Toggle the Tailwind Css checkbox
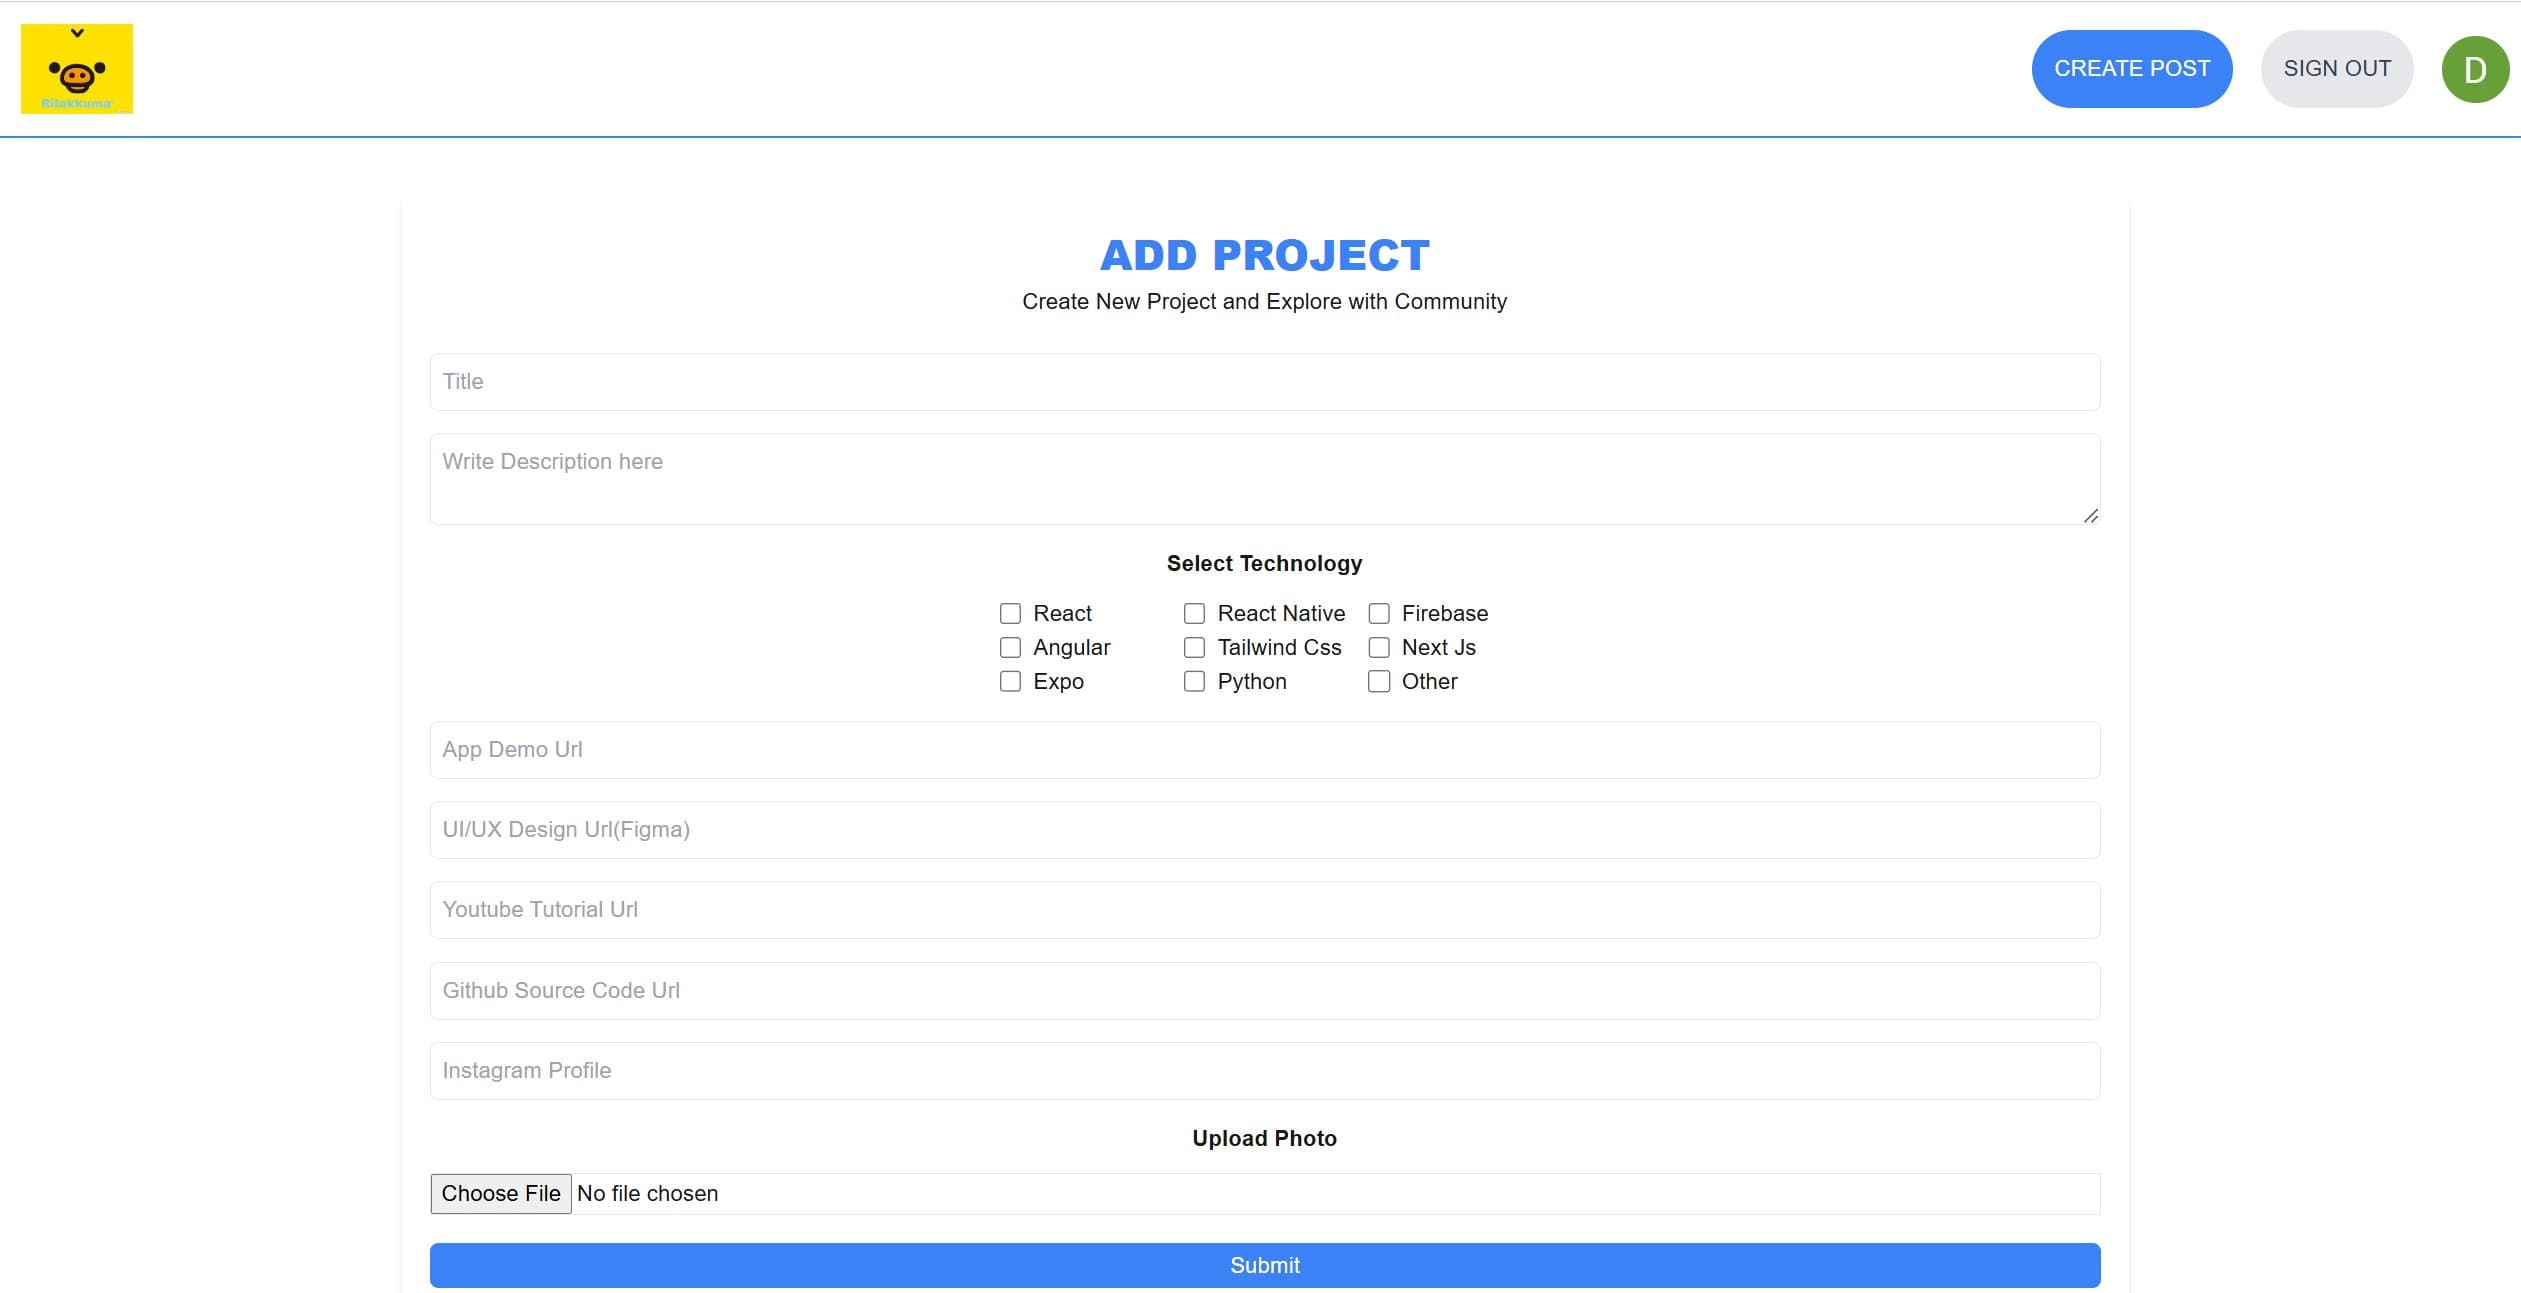Image resolution: width=2521 pixels, height=1293 pixels. [x=1194, y=647]
